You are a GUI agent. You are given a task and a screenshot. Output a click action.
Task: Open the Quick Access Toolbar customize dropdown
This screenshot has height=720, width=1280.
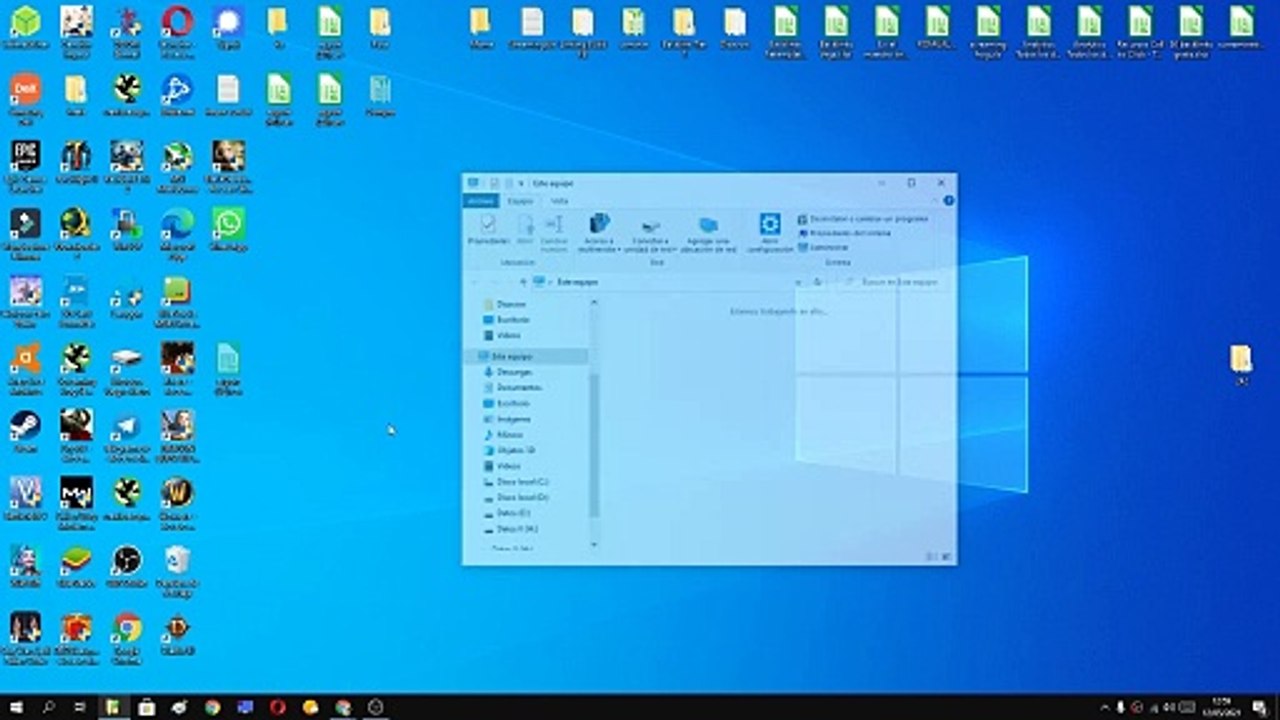521,184
